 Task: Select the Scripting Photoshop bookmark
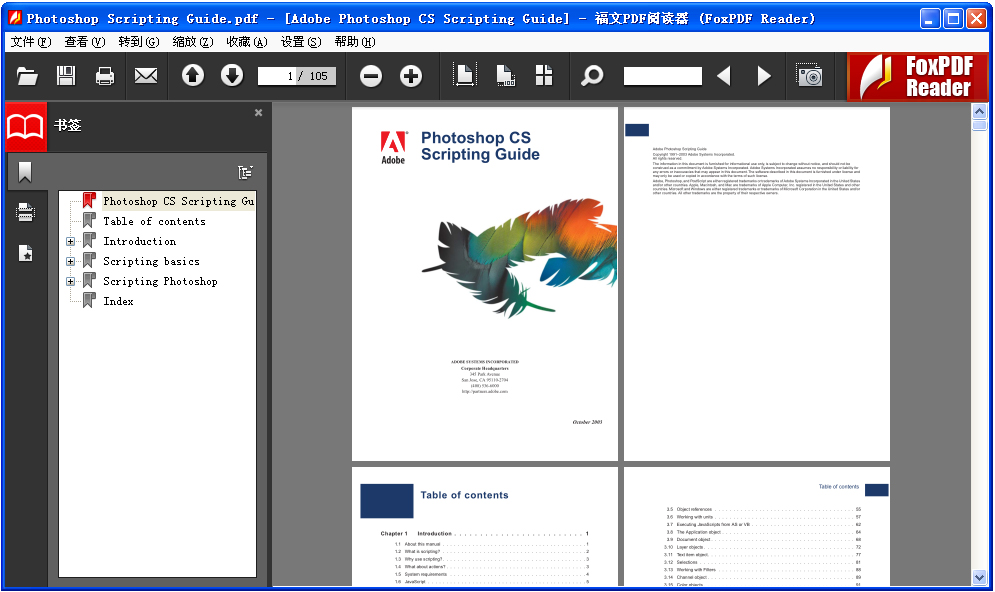click(x=160, y=282)
